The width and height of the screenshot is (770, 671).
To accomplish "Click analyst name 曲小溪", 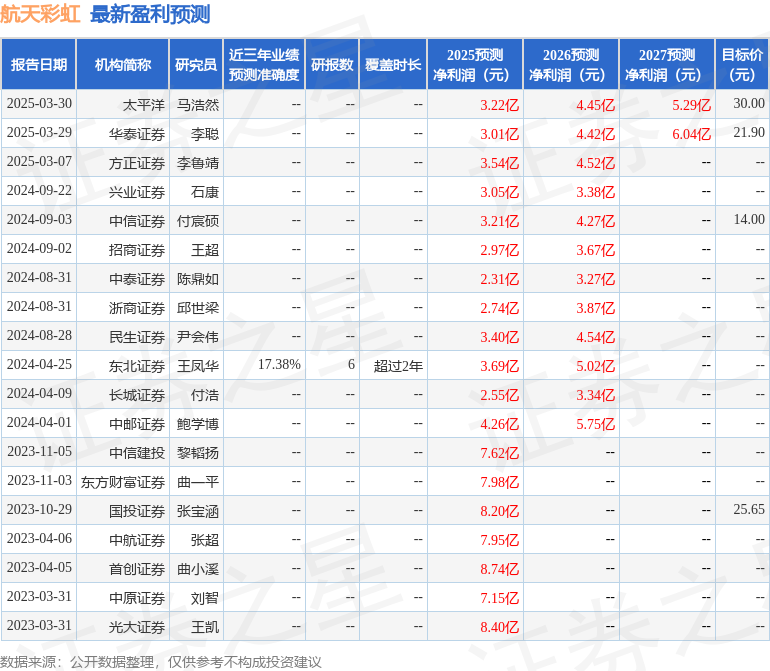I will tap(198, 569).
